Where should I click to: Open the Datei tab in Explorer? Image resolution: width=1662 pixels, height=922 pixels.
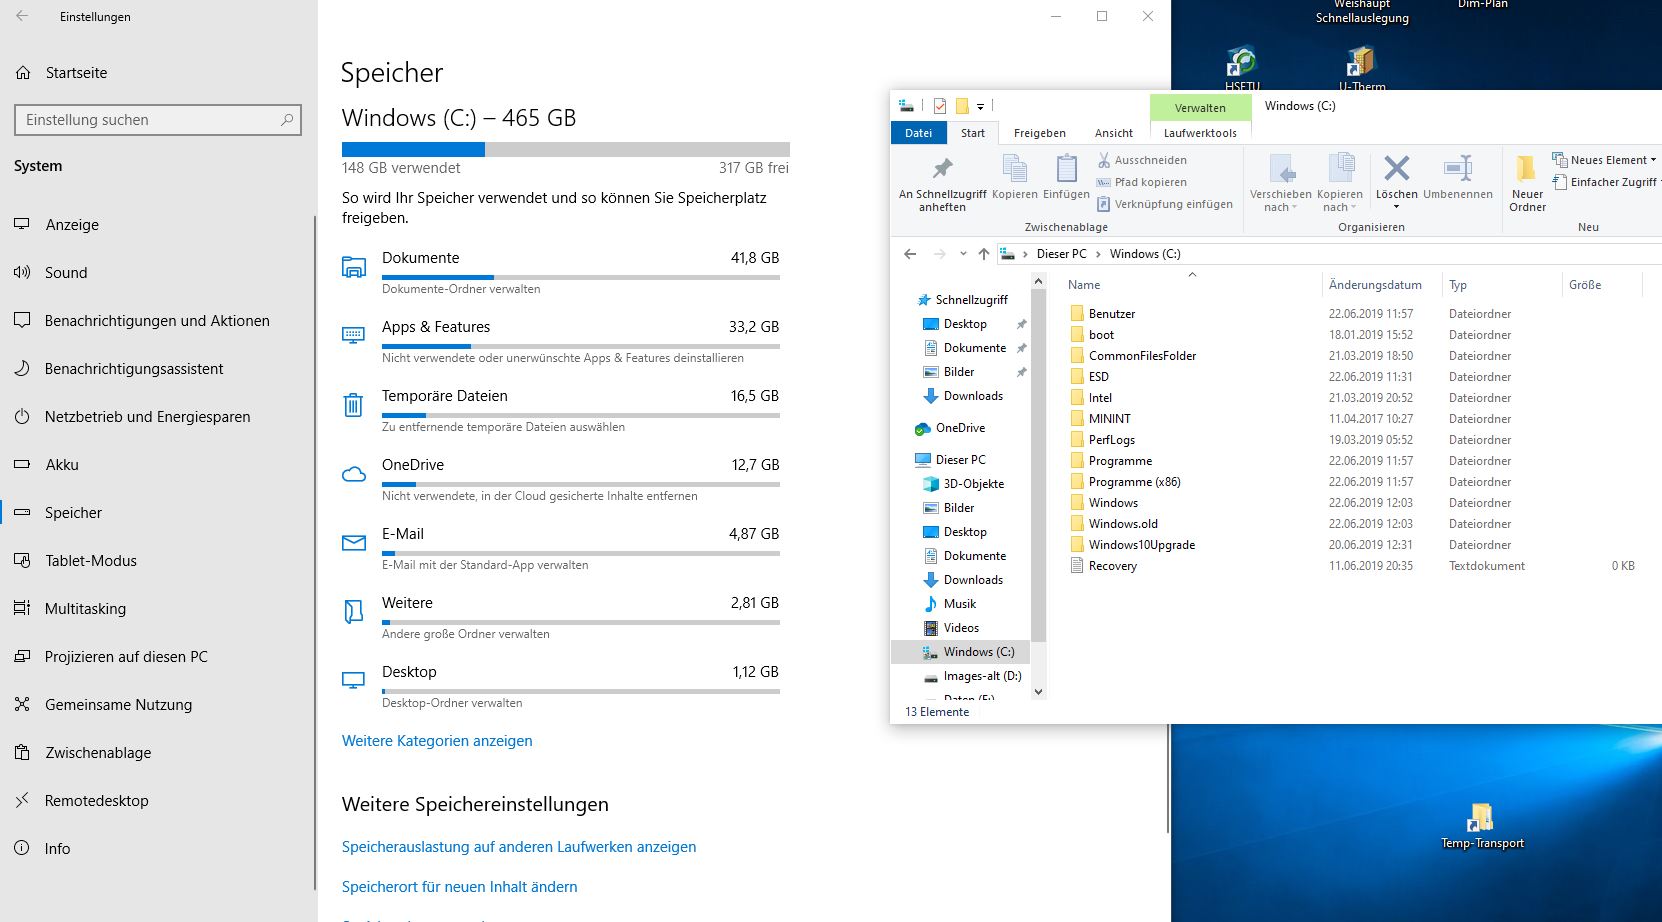(x=918, y=133)
